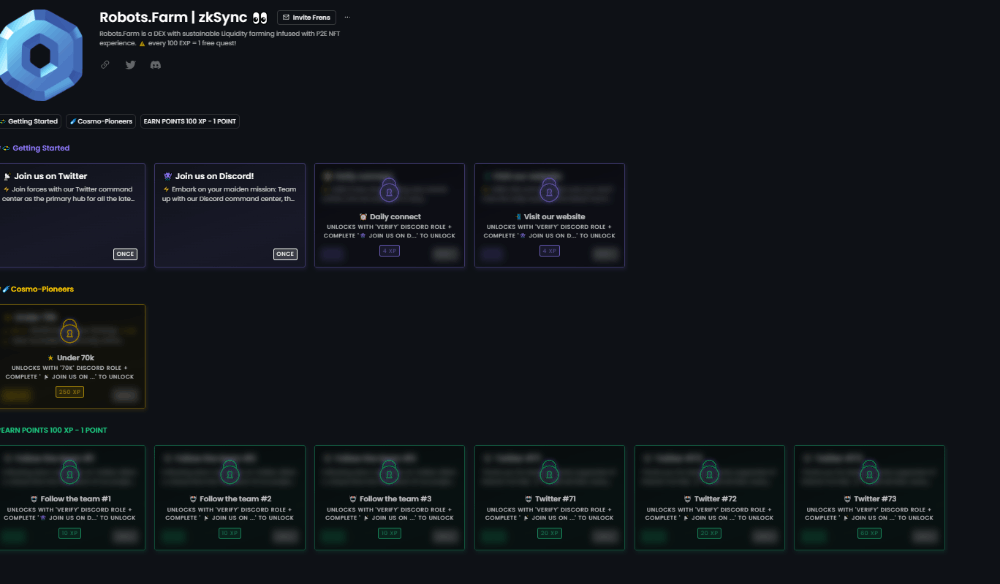Select the Follow the team #2 title
Screen dimensions: 1000x584
point(235,499)
